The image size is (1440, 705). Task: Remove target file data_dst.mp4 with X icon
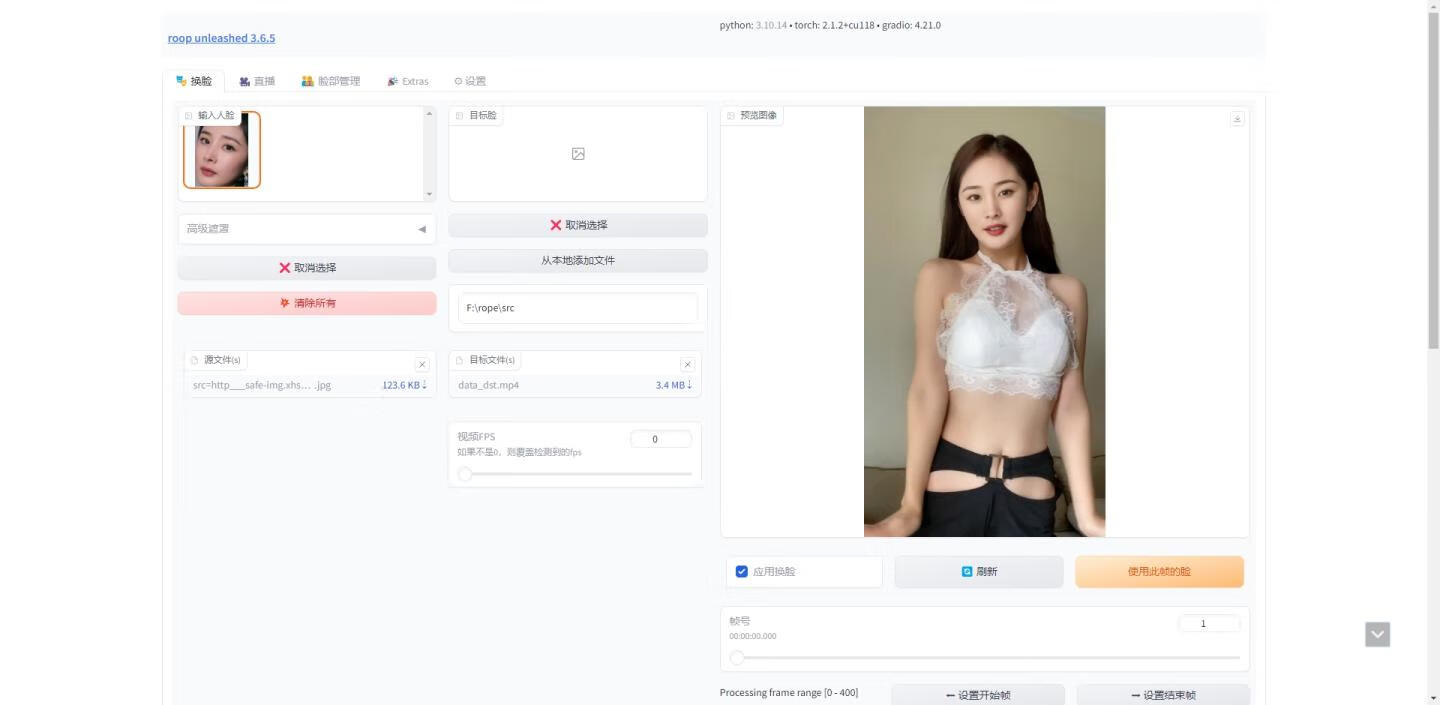coord(687,365)
